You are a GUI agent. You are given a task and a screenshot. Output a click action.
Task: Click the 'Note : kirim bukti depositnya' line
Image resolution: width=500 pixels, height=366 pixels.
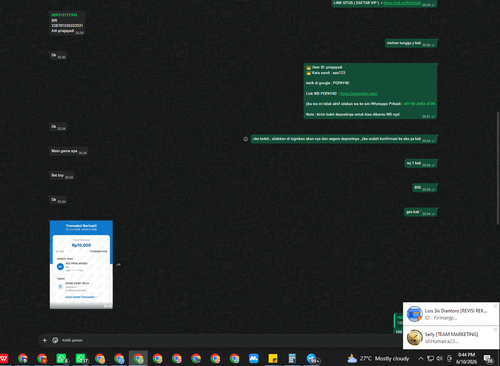pyautogui.click(x=353, y=114)
